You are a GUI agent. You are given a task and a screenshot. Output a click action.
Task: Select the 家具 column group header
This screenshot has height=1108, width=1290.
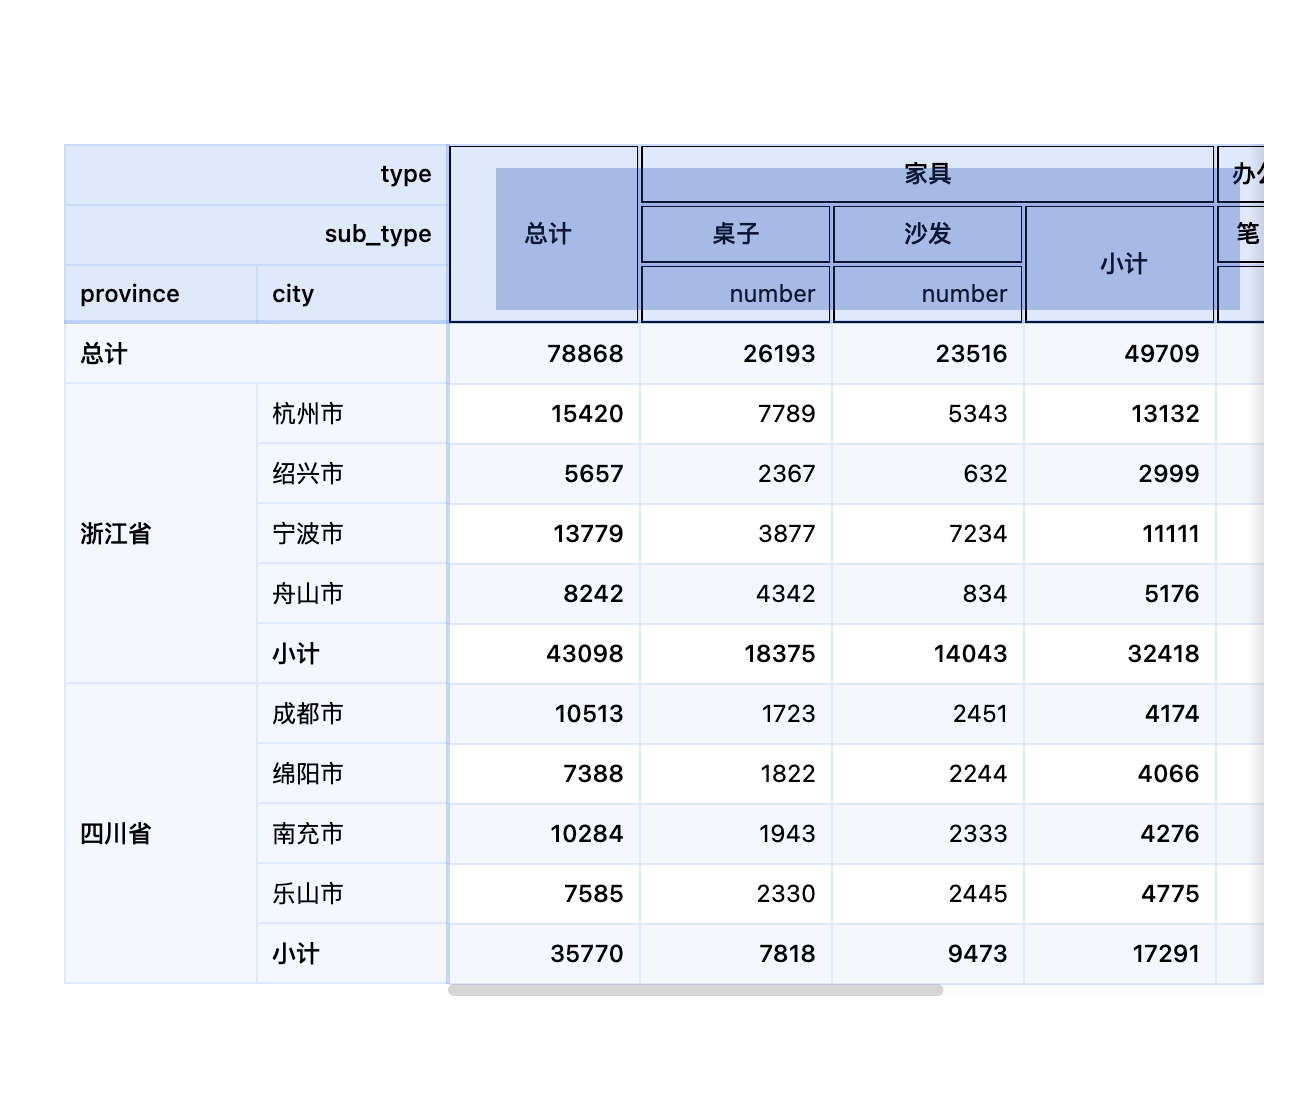coord(928,174)
